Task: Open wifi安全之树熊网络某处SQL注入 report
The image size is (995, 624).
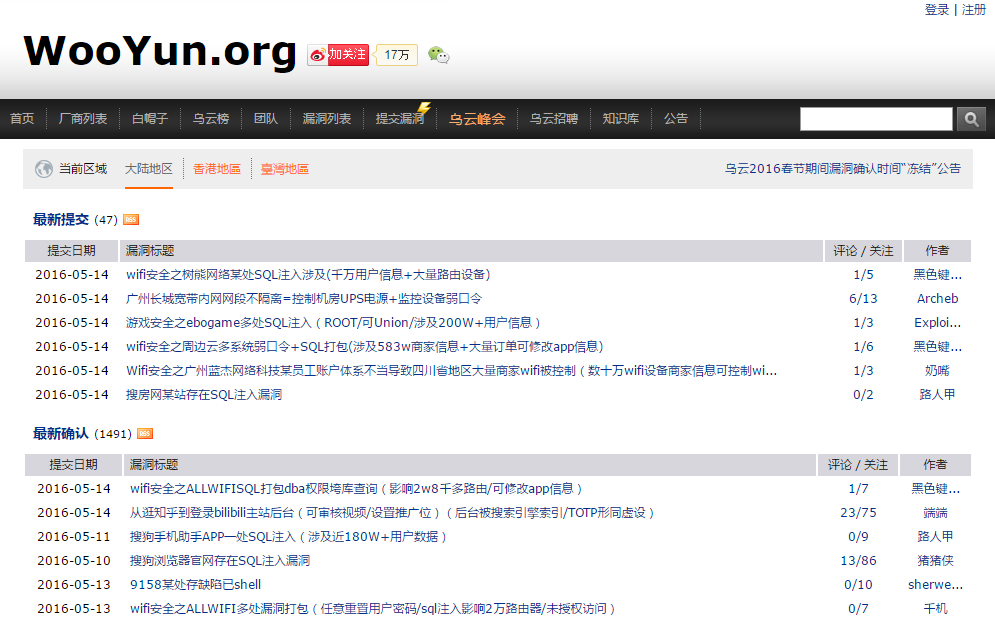Action: tap(308, 275)
